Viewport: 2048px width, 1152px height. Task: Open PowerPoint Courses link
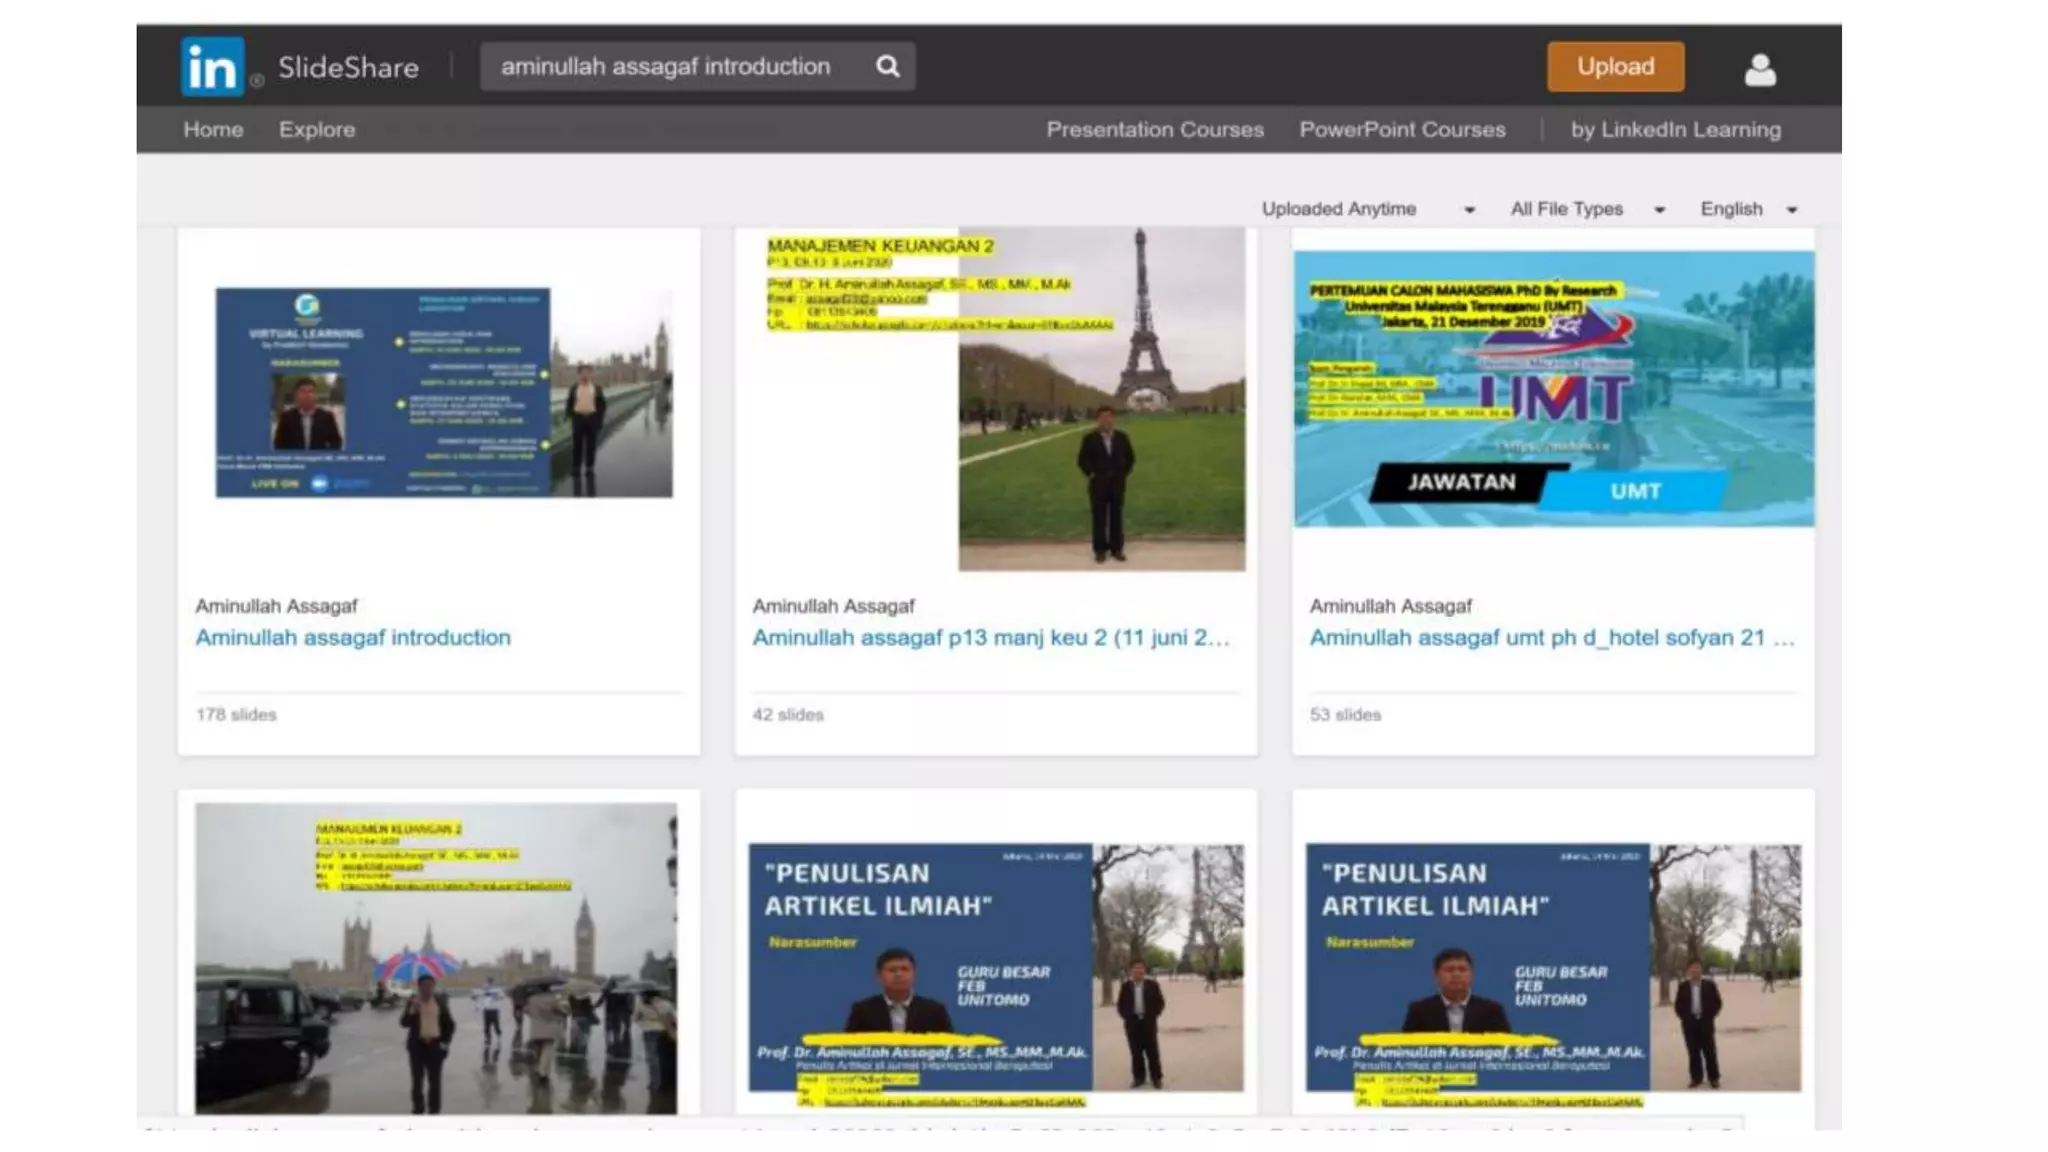pos(1402,129)
